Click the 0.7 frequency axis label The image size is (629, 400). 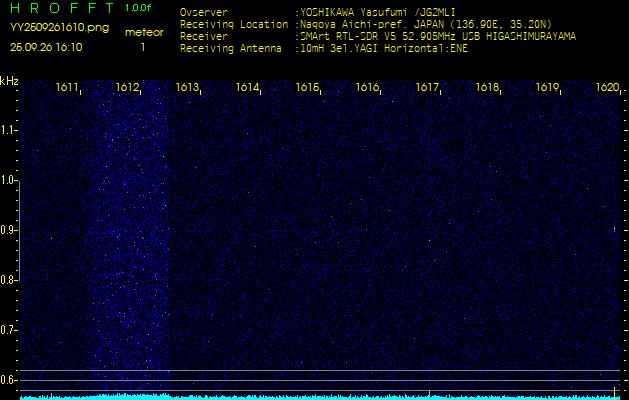pyautogui.click(x=9, y=329)
